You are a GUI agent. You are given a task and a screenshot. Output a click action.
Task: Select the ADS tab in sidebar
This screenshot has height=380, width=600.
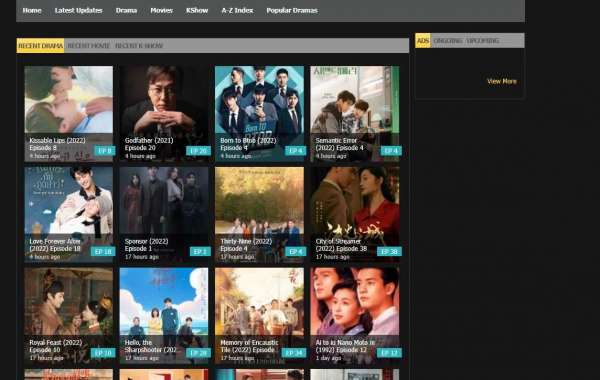[x=423, y=41]
